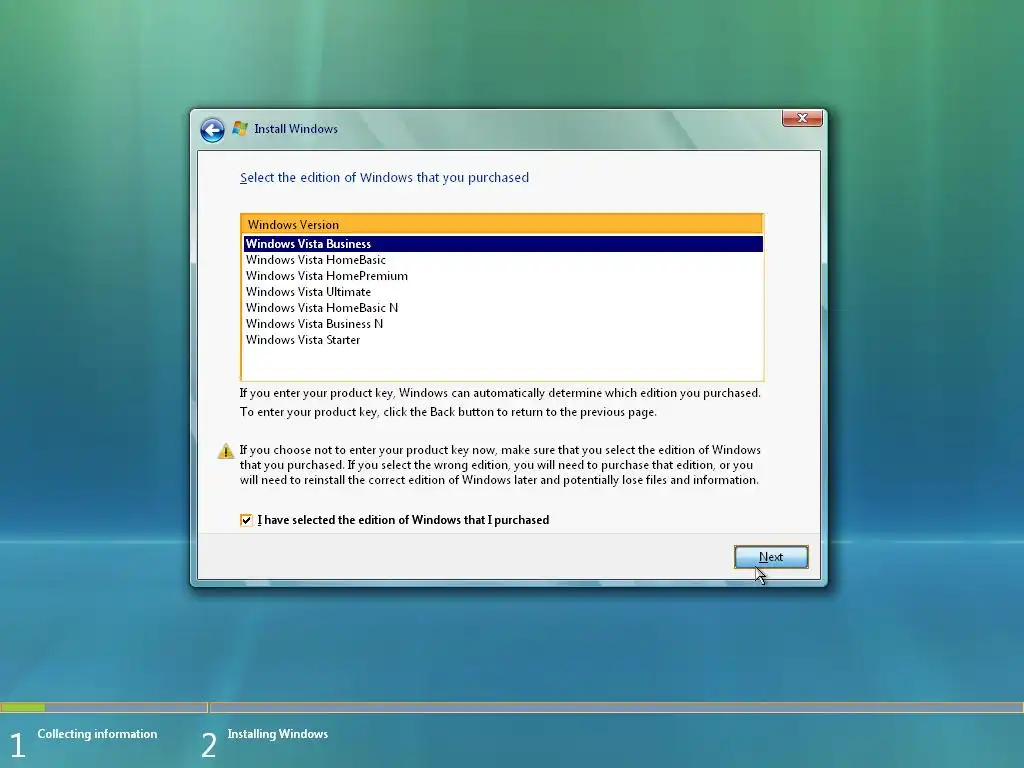Go back using the blue arrow button
The width and height of the screenshot is (1024, 768).
coord(212,130)
